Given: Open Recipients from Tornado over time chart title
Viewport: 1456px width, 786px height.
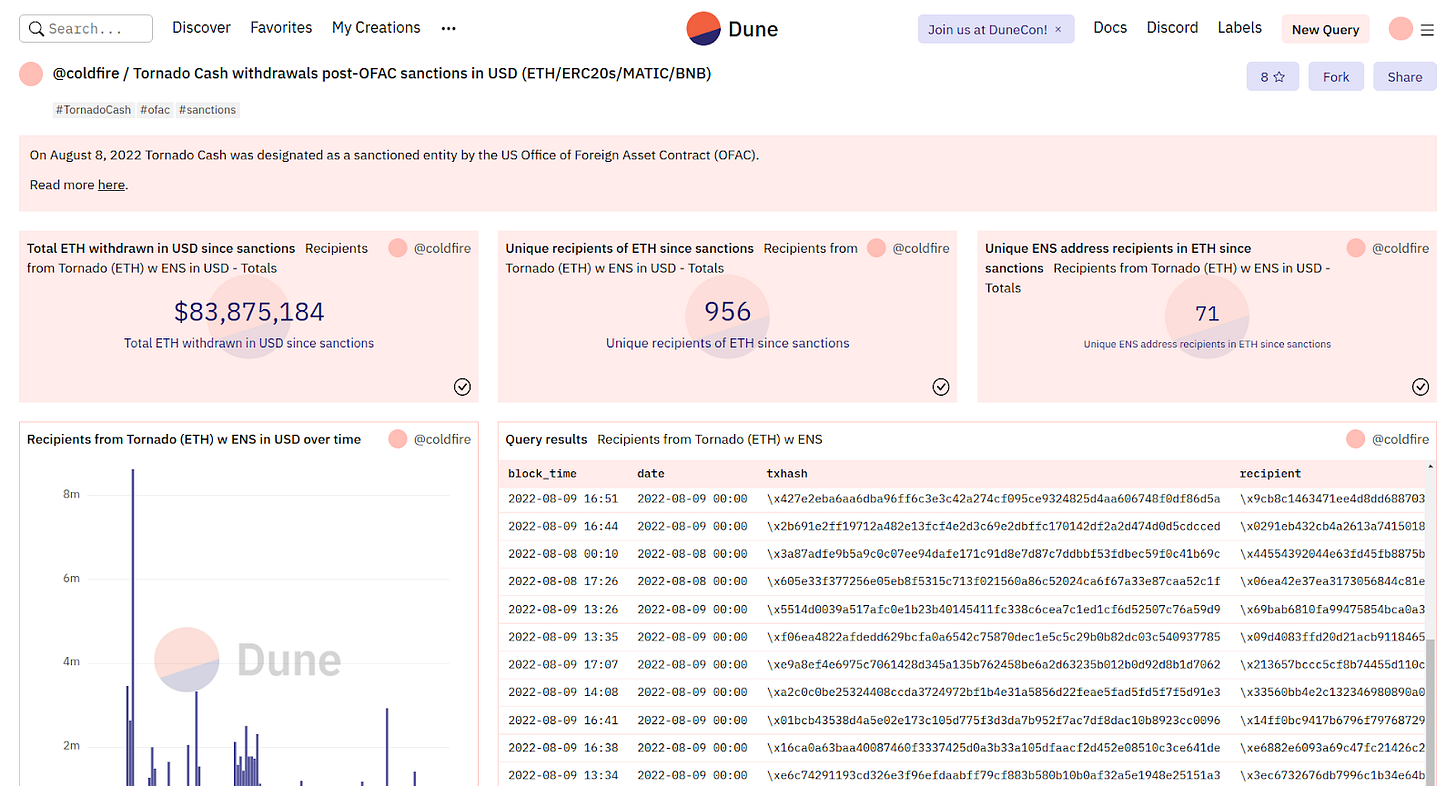Looking at the screenshot, I should click(194, 439).
